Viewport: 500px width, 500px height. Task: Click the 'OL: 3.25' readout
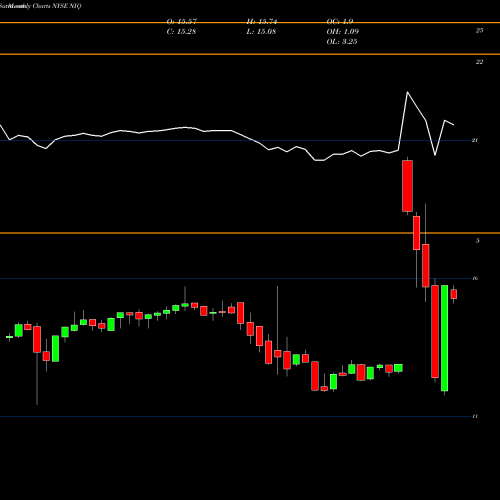[x=342, y=42]
